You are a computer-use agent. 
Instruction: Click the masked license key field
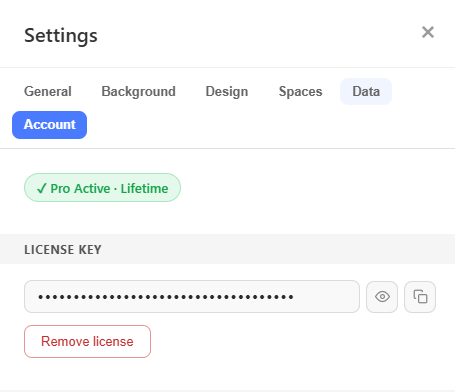click(x=192, y=297)
